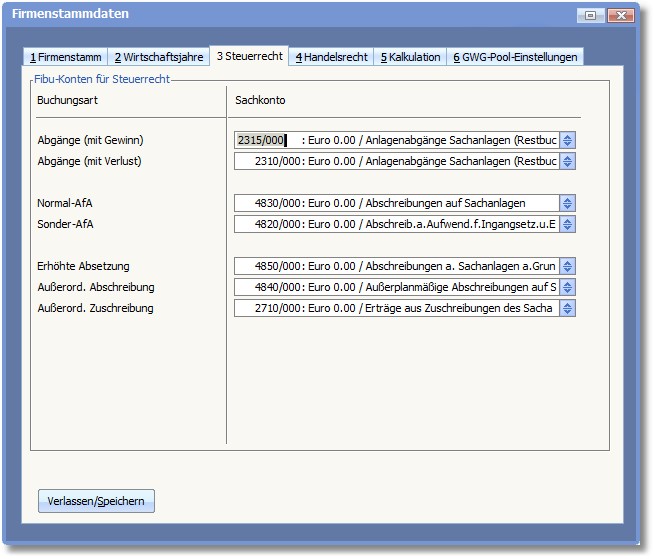
Task: Click the Verlassen/Speichern button
Action: click(x=96, y=502)
